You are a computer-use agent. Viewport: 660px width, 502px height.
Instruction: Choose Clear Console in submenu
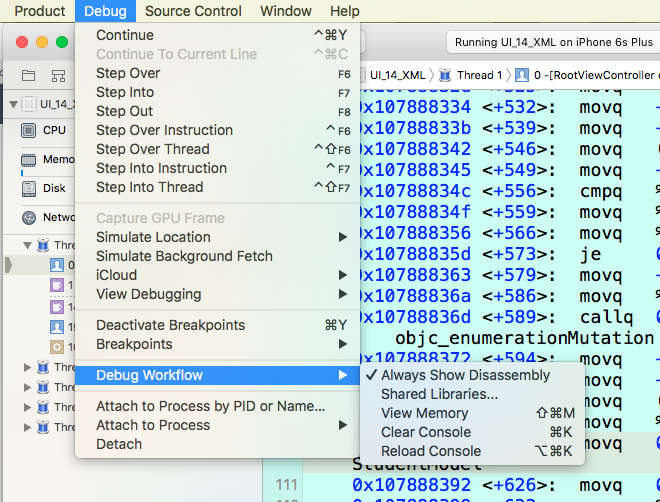click(472, 432)
